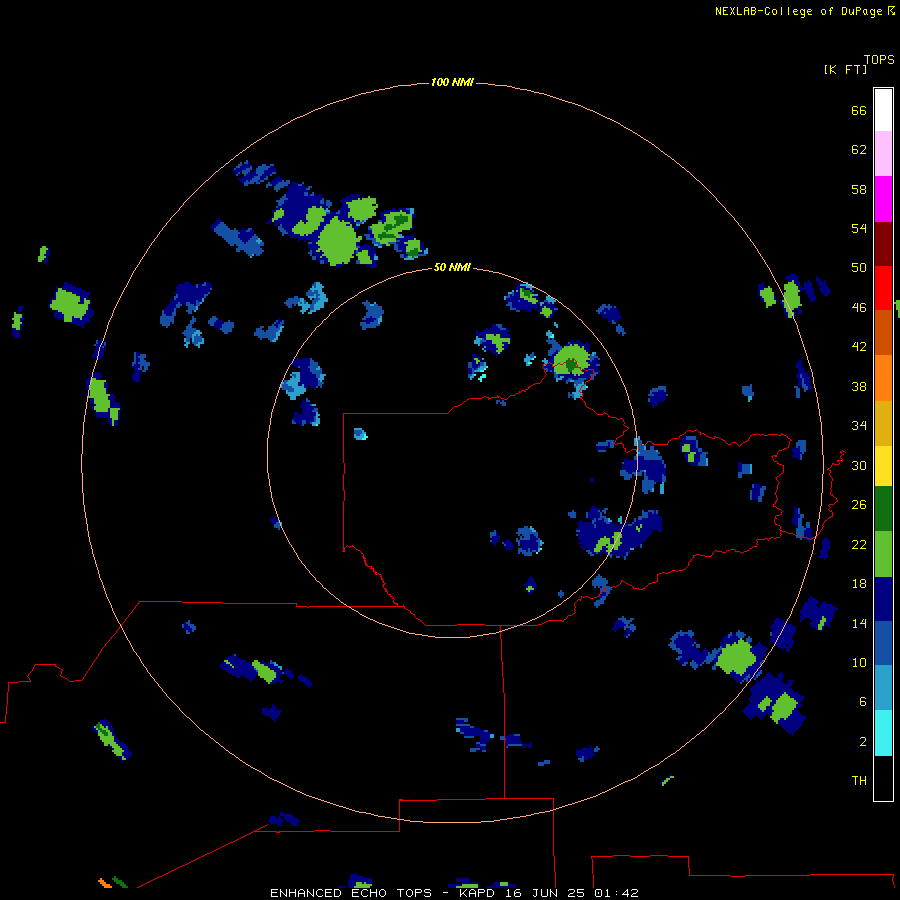
Task: Click the 'NEXLAB-College of DuPage' text
Action: coord(798,11)
